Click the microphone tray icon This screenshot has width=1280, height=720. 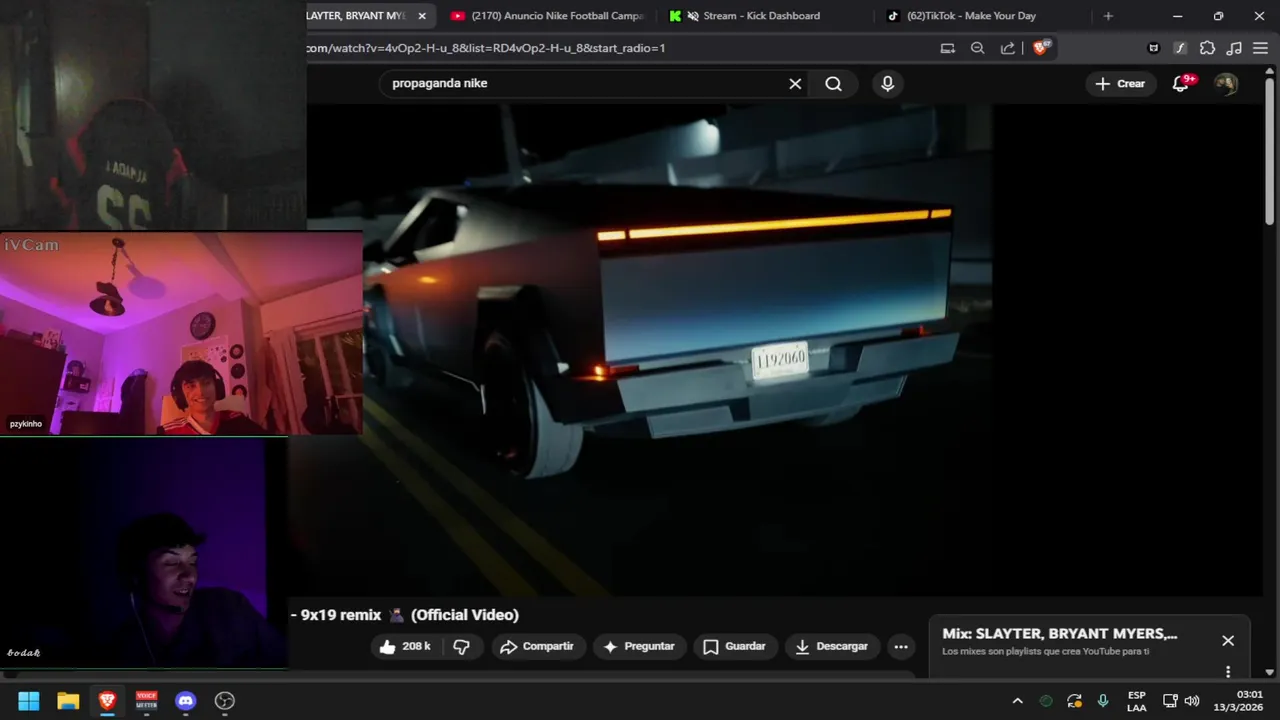click(x=1102, y=701)
